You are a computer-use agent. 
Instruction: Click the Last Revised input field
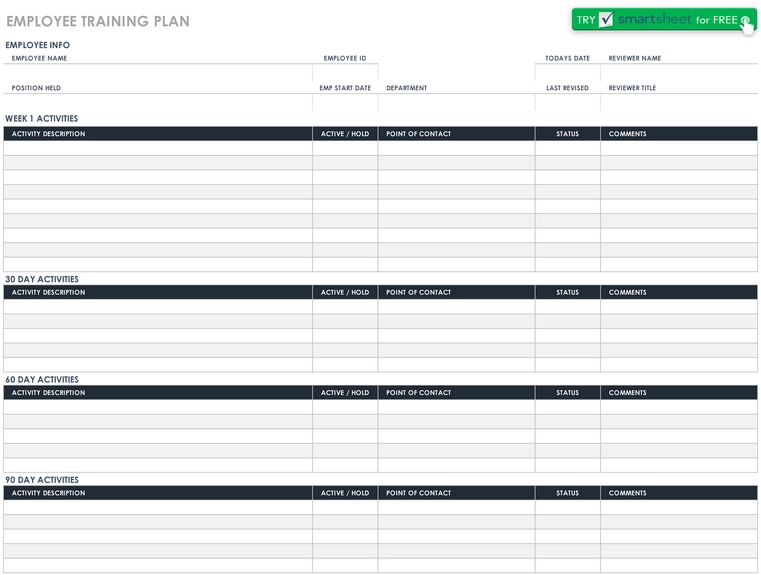pos(567,102)
